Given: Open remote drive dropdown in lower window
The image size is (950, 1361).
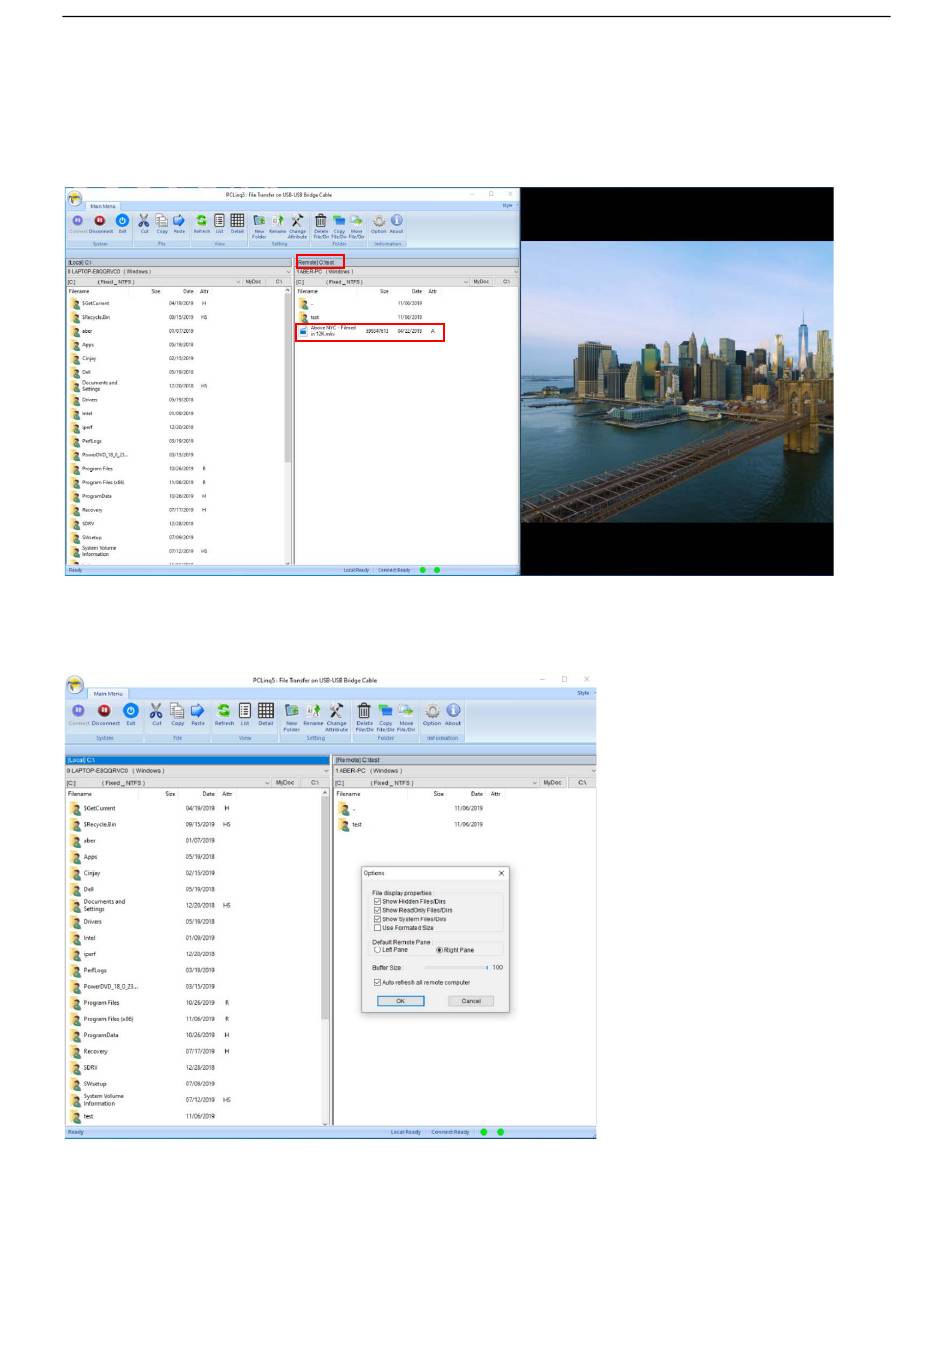Looking at the screenshot, I should 535,783.
